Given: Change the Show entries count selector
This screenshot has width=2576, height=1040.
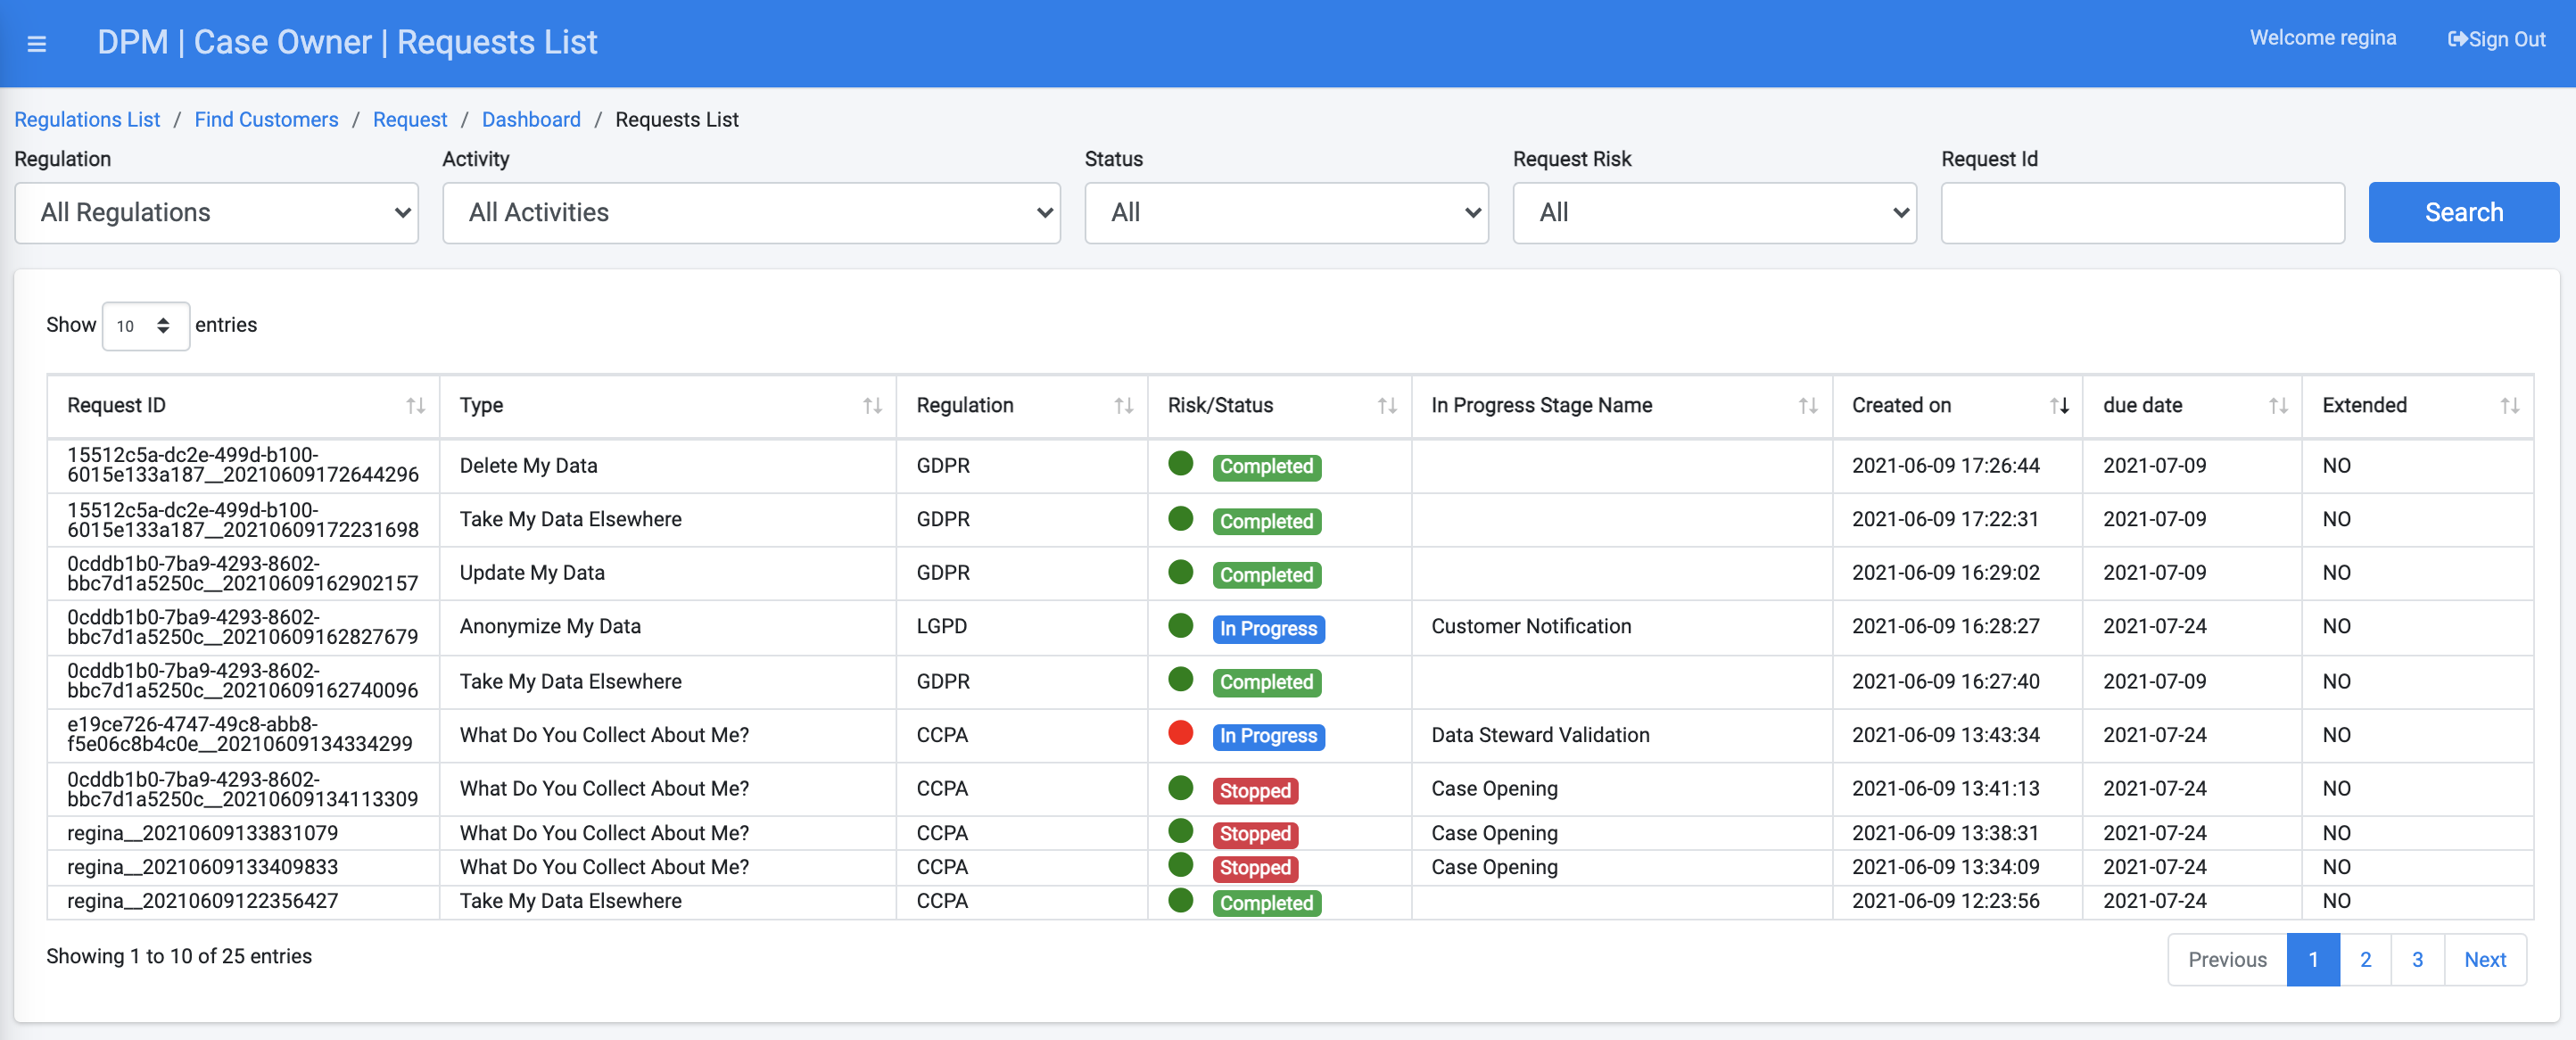Looking at the screenshot, I should click(145, 326).
